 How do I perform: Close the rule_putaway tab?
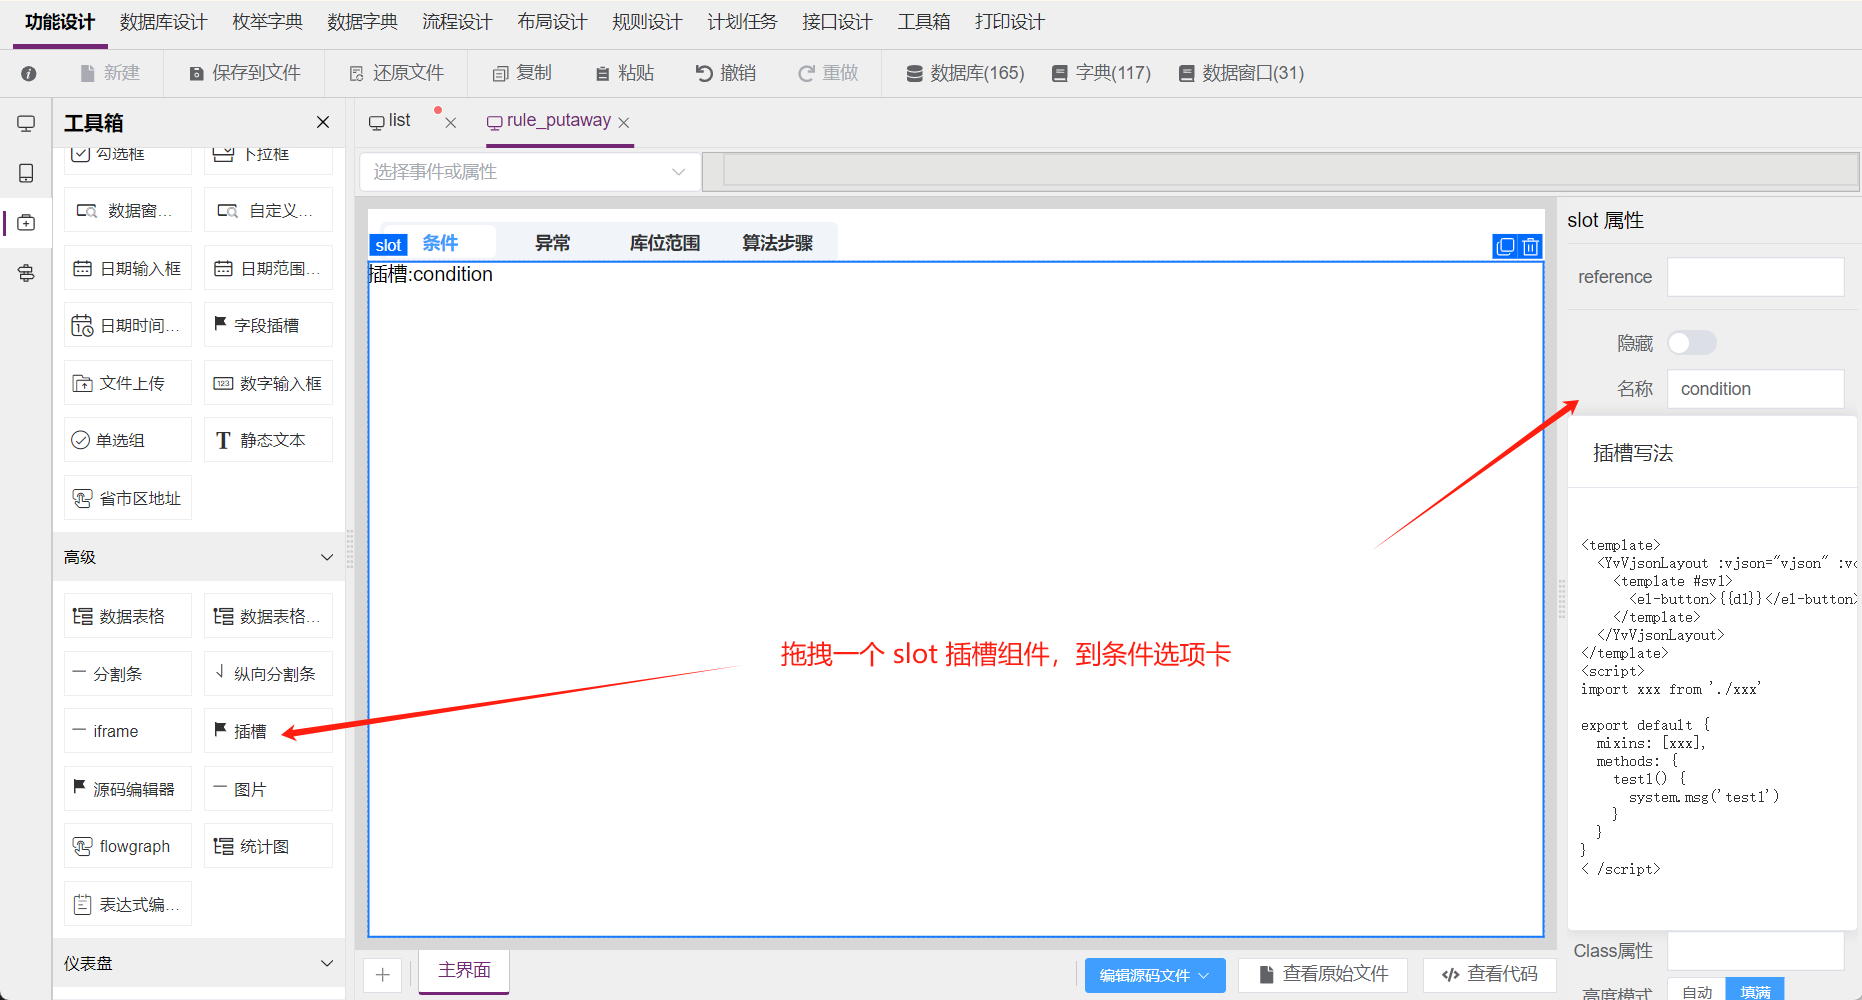[x=624, y=123]
